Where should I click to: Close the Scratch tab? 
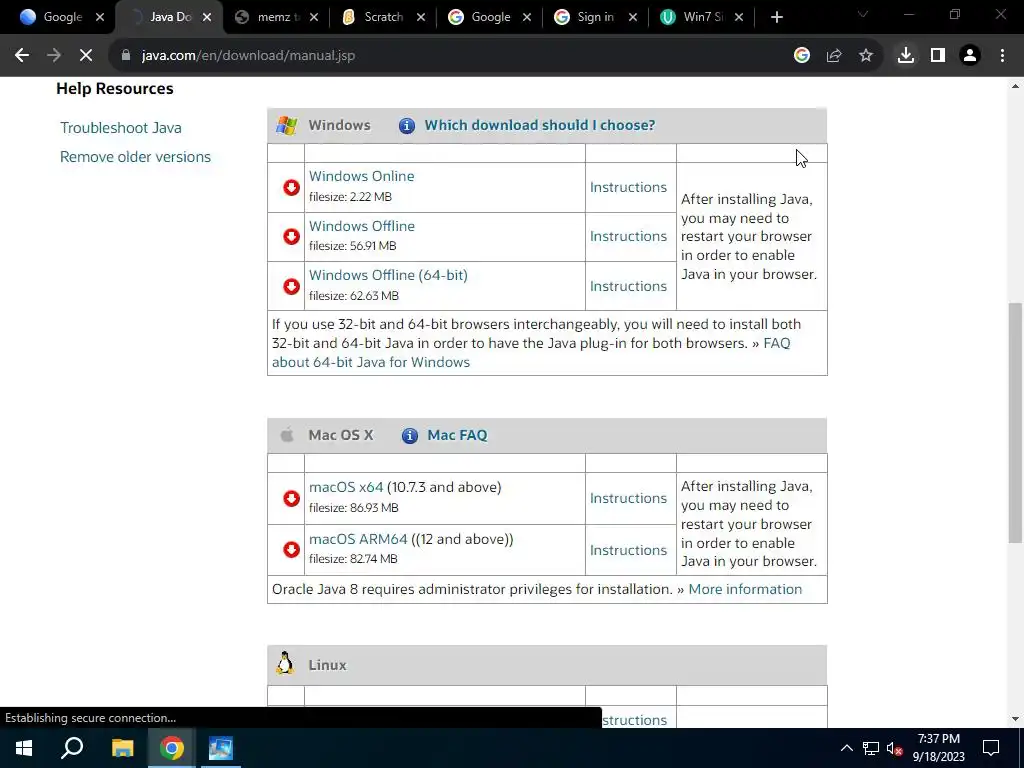pos(421,18)
